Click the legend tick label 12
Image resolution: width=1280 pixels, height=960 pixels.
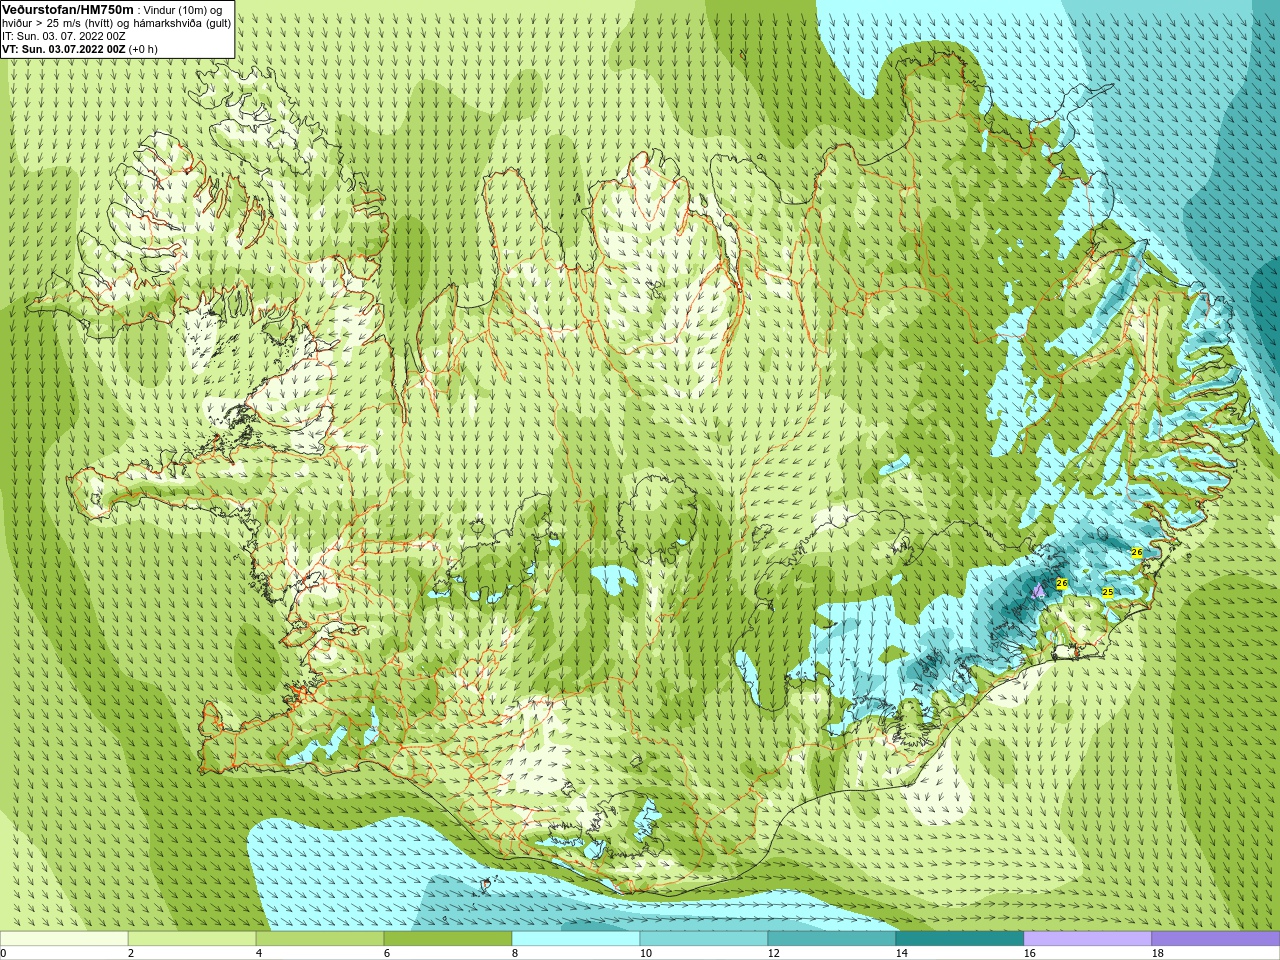tap(774, 953)
